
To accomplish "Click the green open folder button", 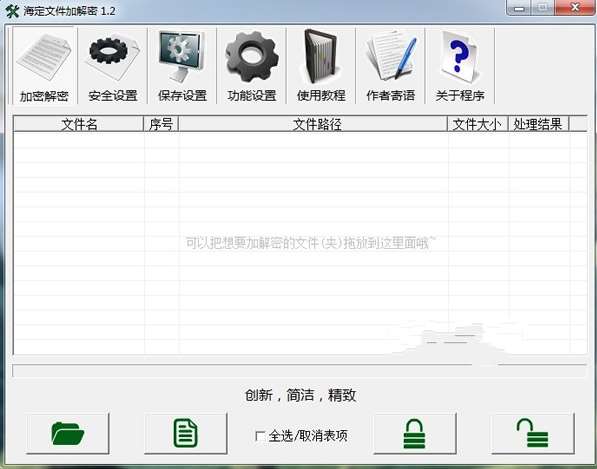I will coord(68,433).
